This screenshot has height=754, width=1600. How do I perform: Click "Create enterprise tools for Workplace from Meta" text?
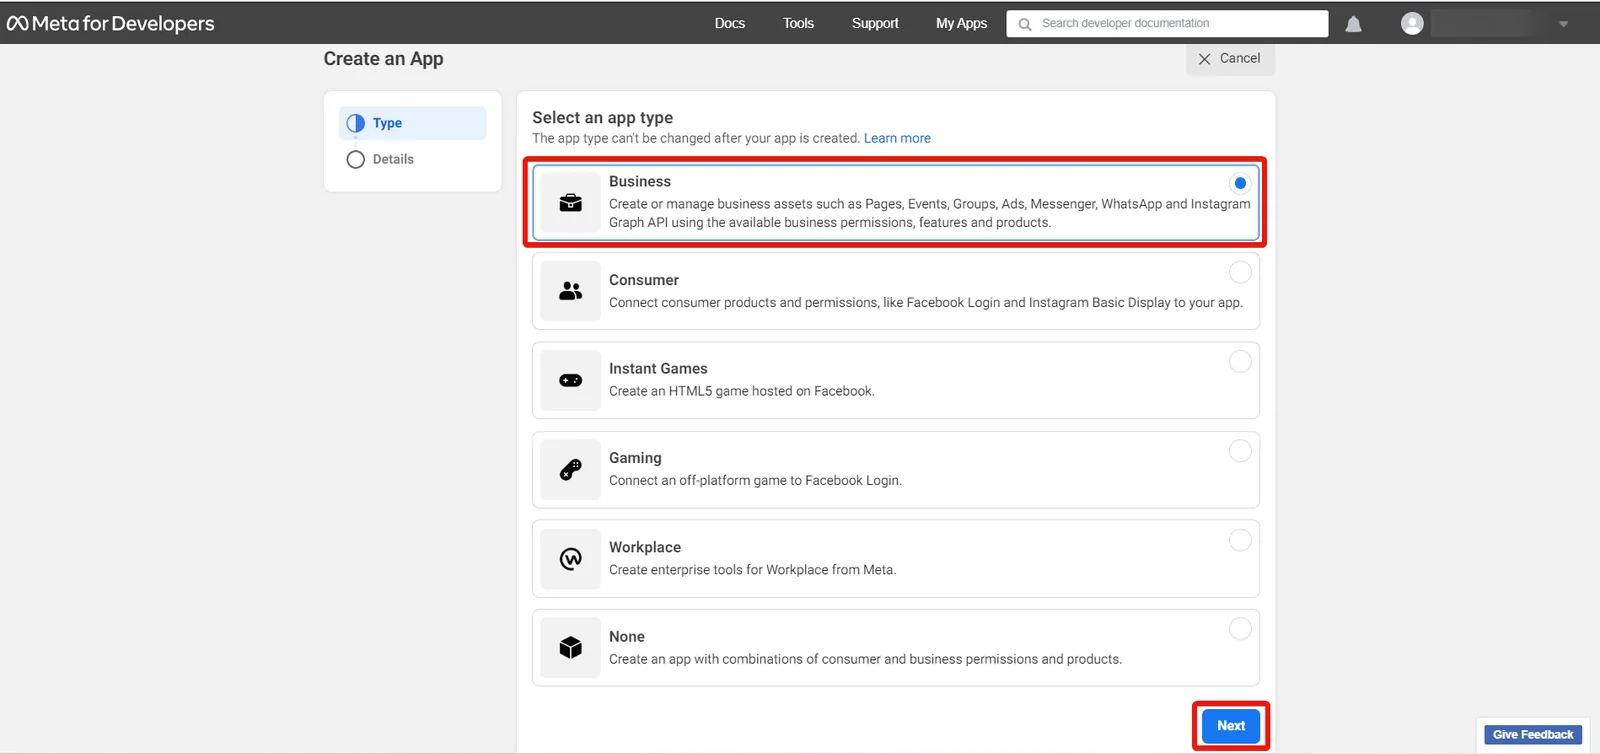tap(752, 570)
